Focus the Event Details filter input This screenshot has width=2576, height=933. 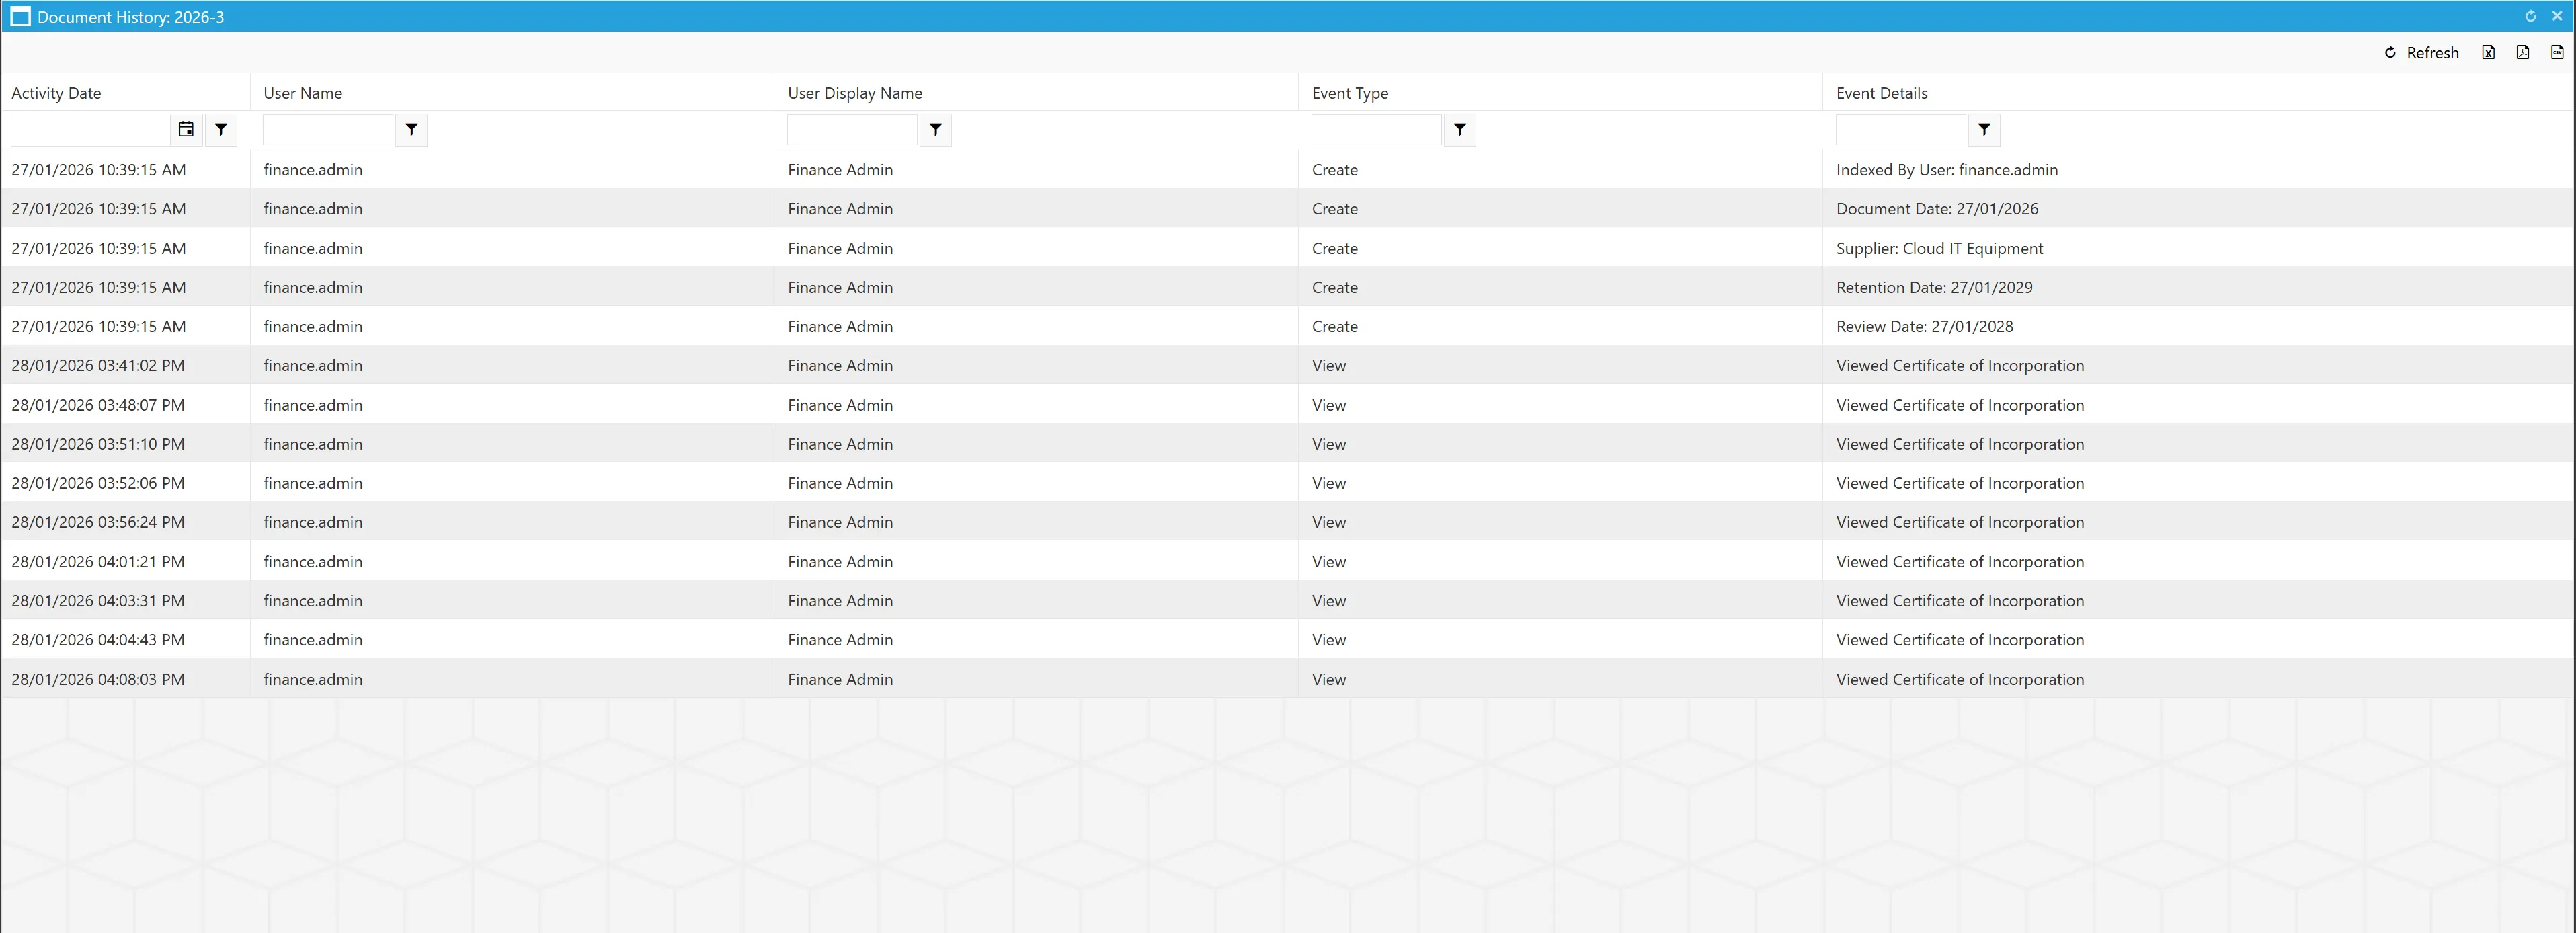pos(1901,130)
